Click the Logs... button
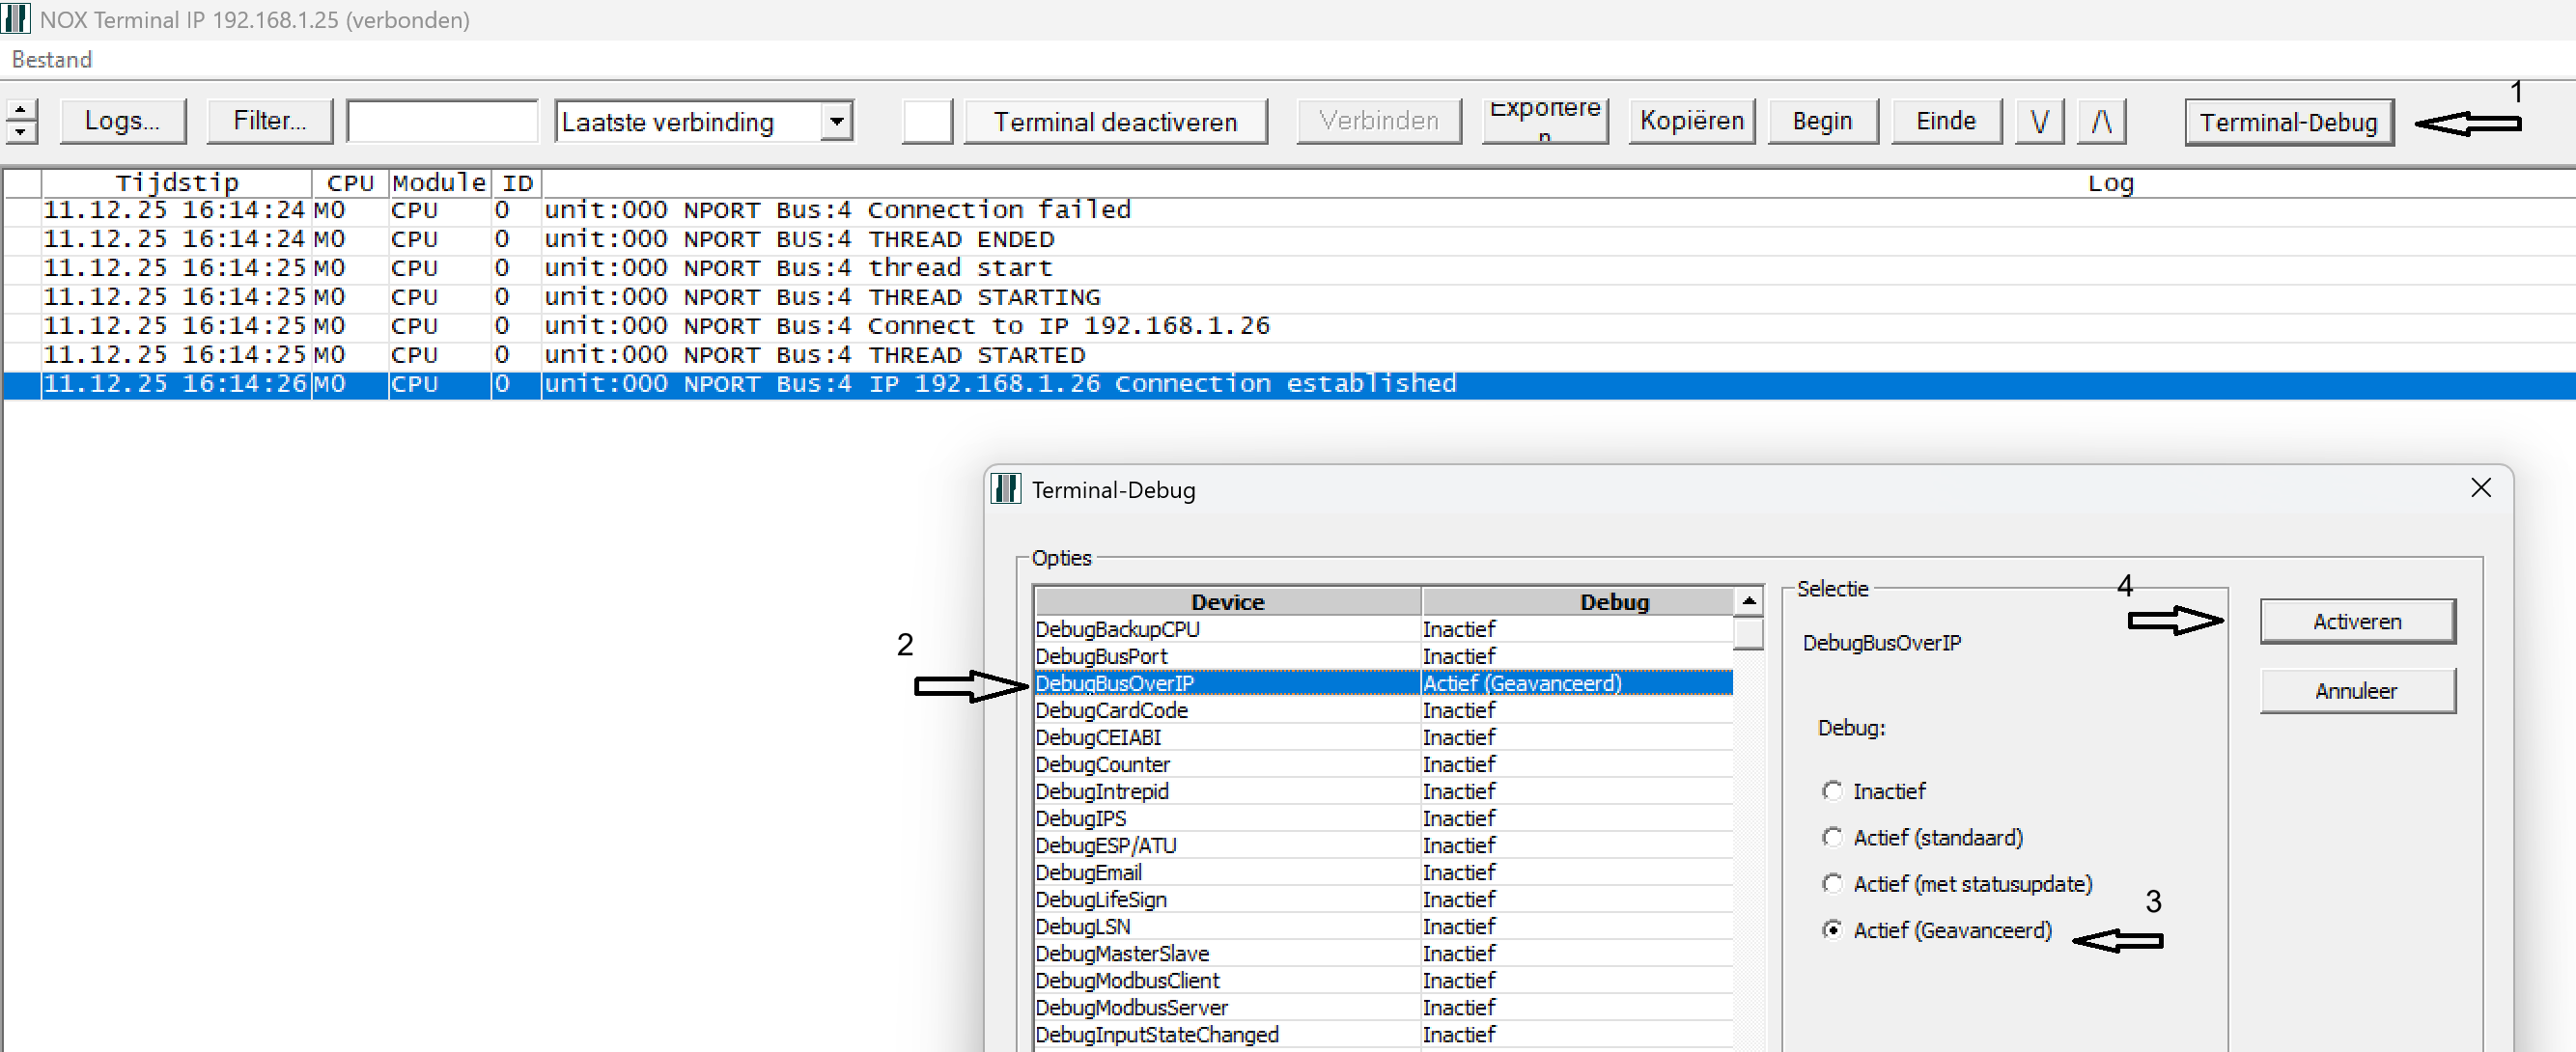This screenshot has width=2576, height=1052. pos(122,121)
